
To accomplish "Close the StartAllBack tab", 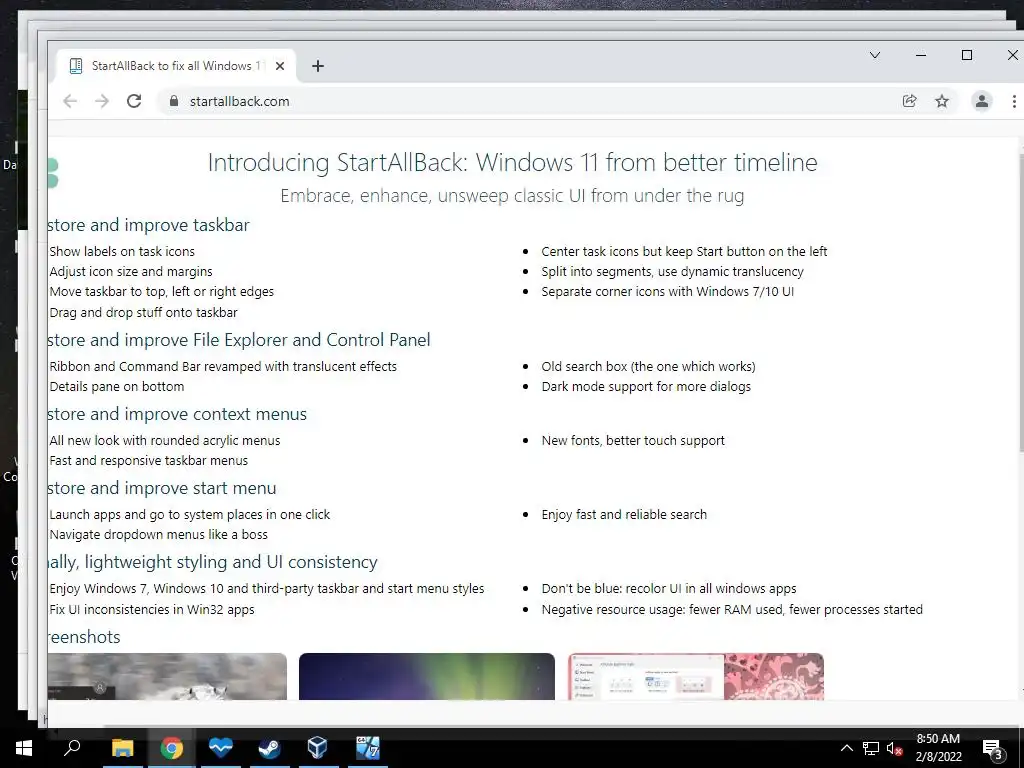I will tap(280, 66).
